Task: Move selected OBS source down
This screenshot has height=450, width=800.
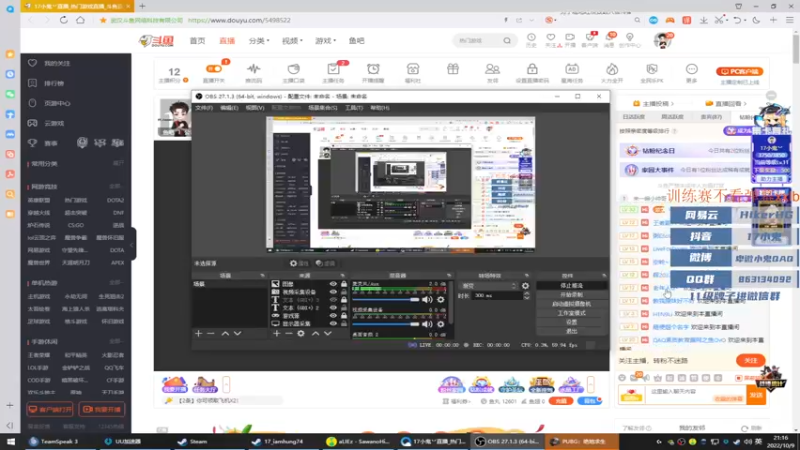Action: tap(328, 333)
